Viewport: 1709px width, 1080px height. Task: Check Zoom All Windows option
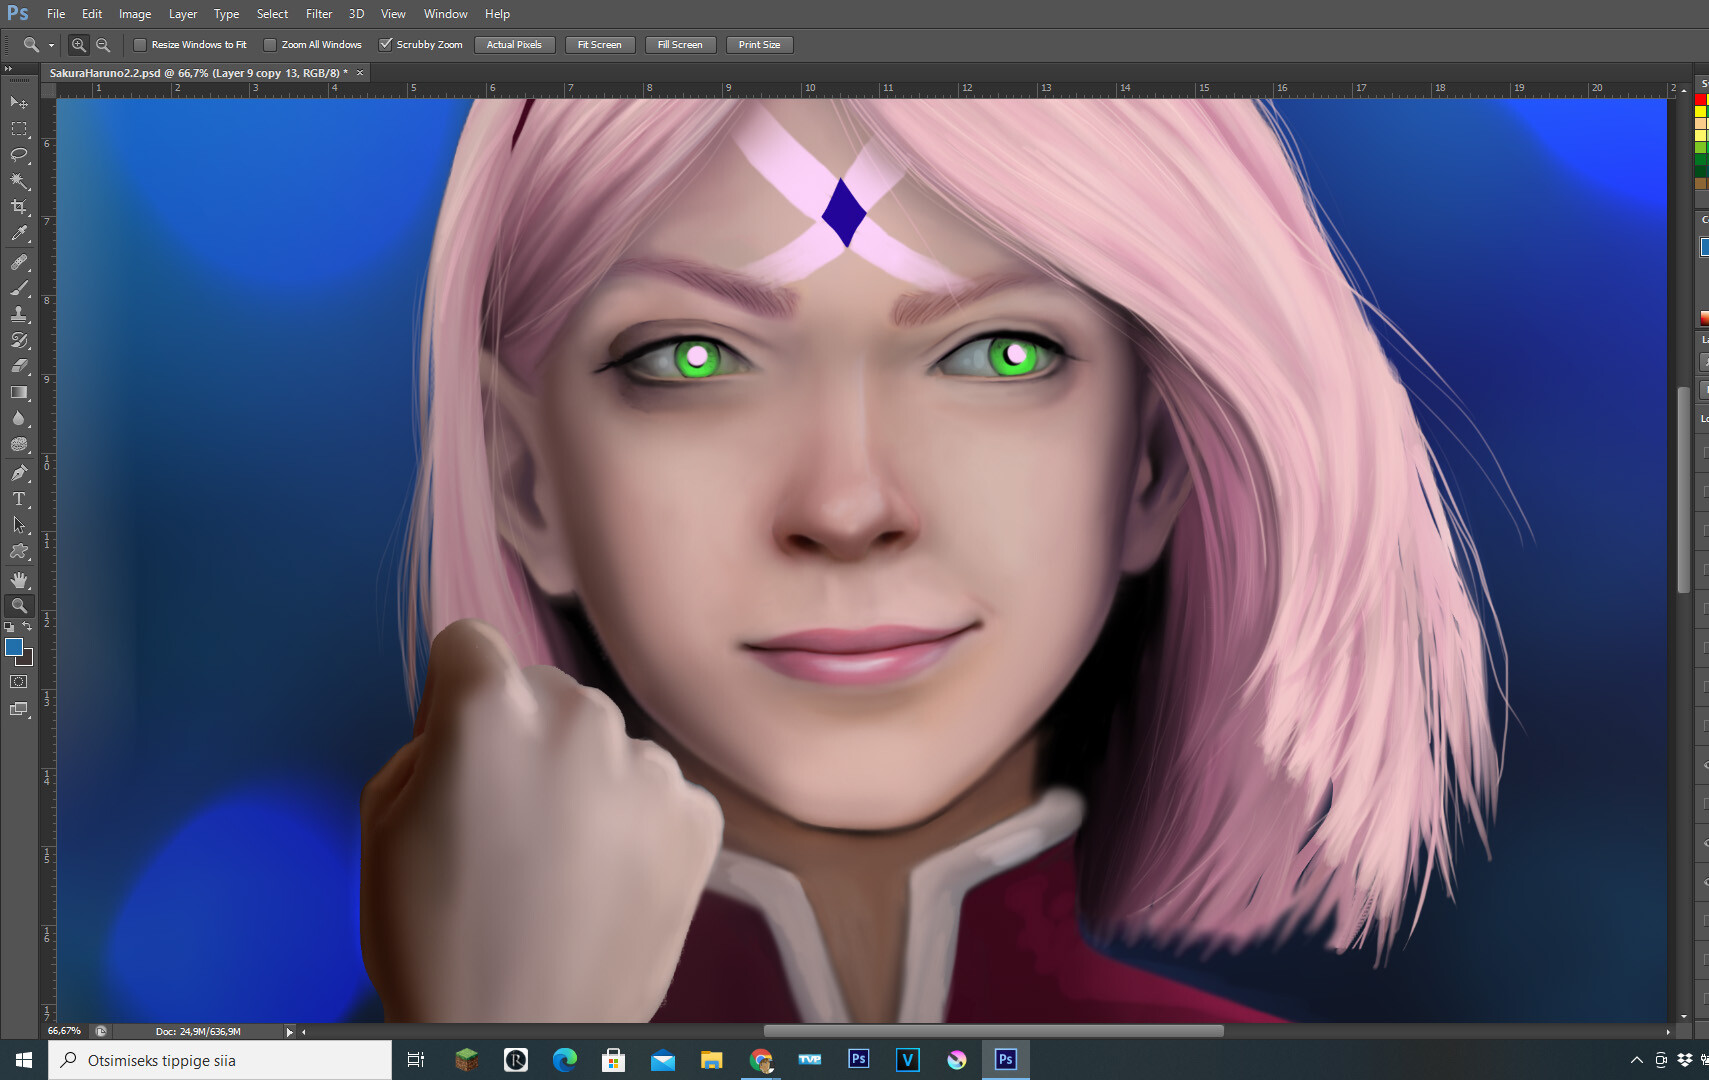pyautogui.click(x=271, y=44)
